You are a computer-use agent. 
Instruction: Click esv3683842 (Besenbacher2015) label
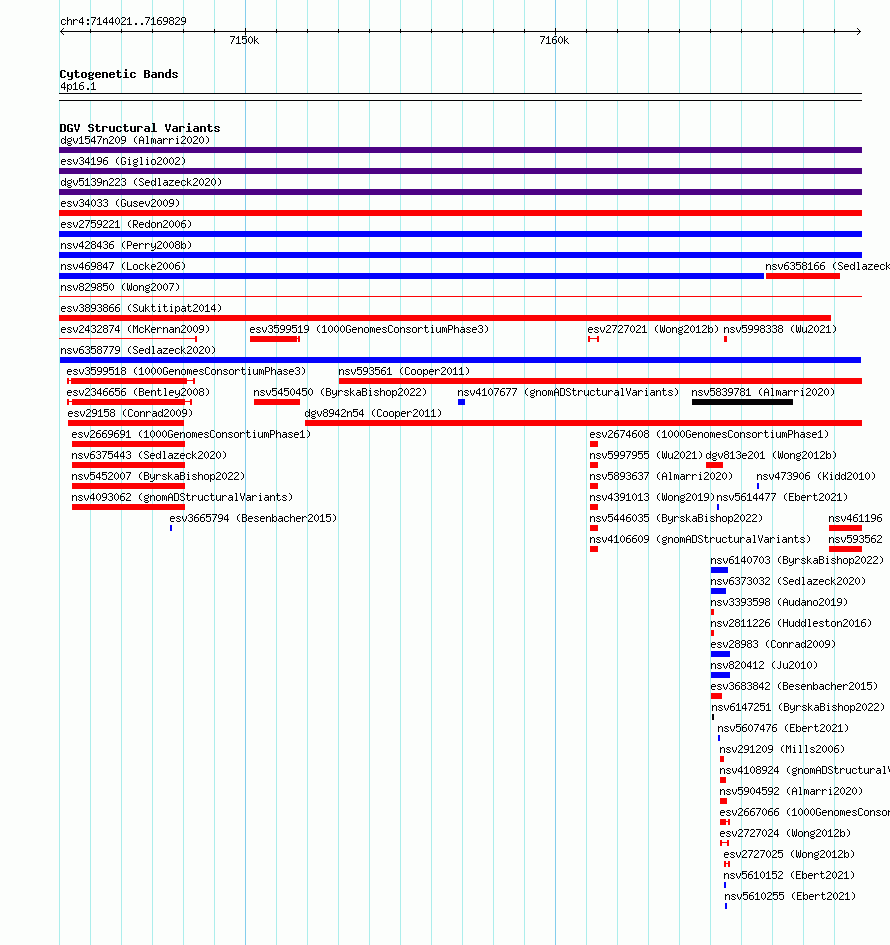tap(794, 687)
